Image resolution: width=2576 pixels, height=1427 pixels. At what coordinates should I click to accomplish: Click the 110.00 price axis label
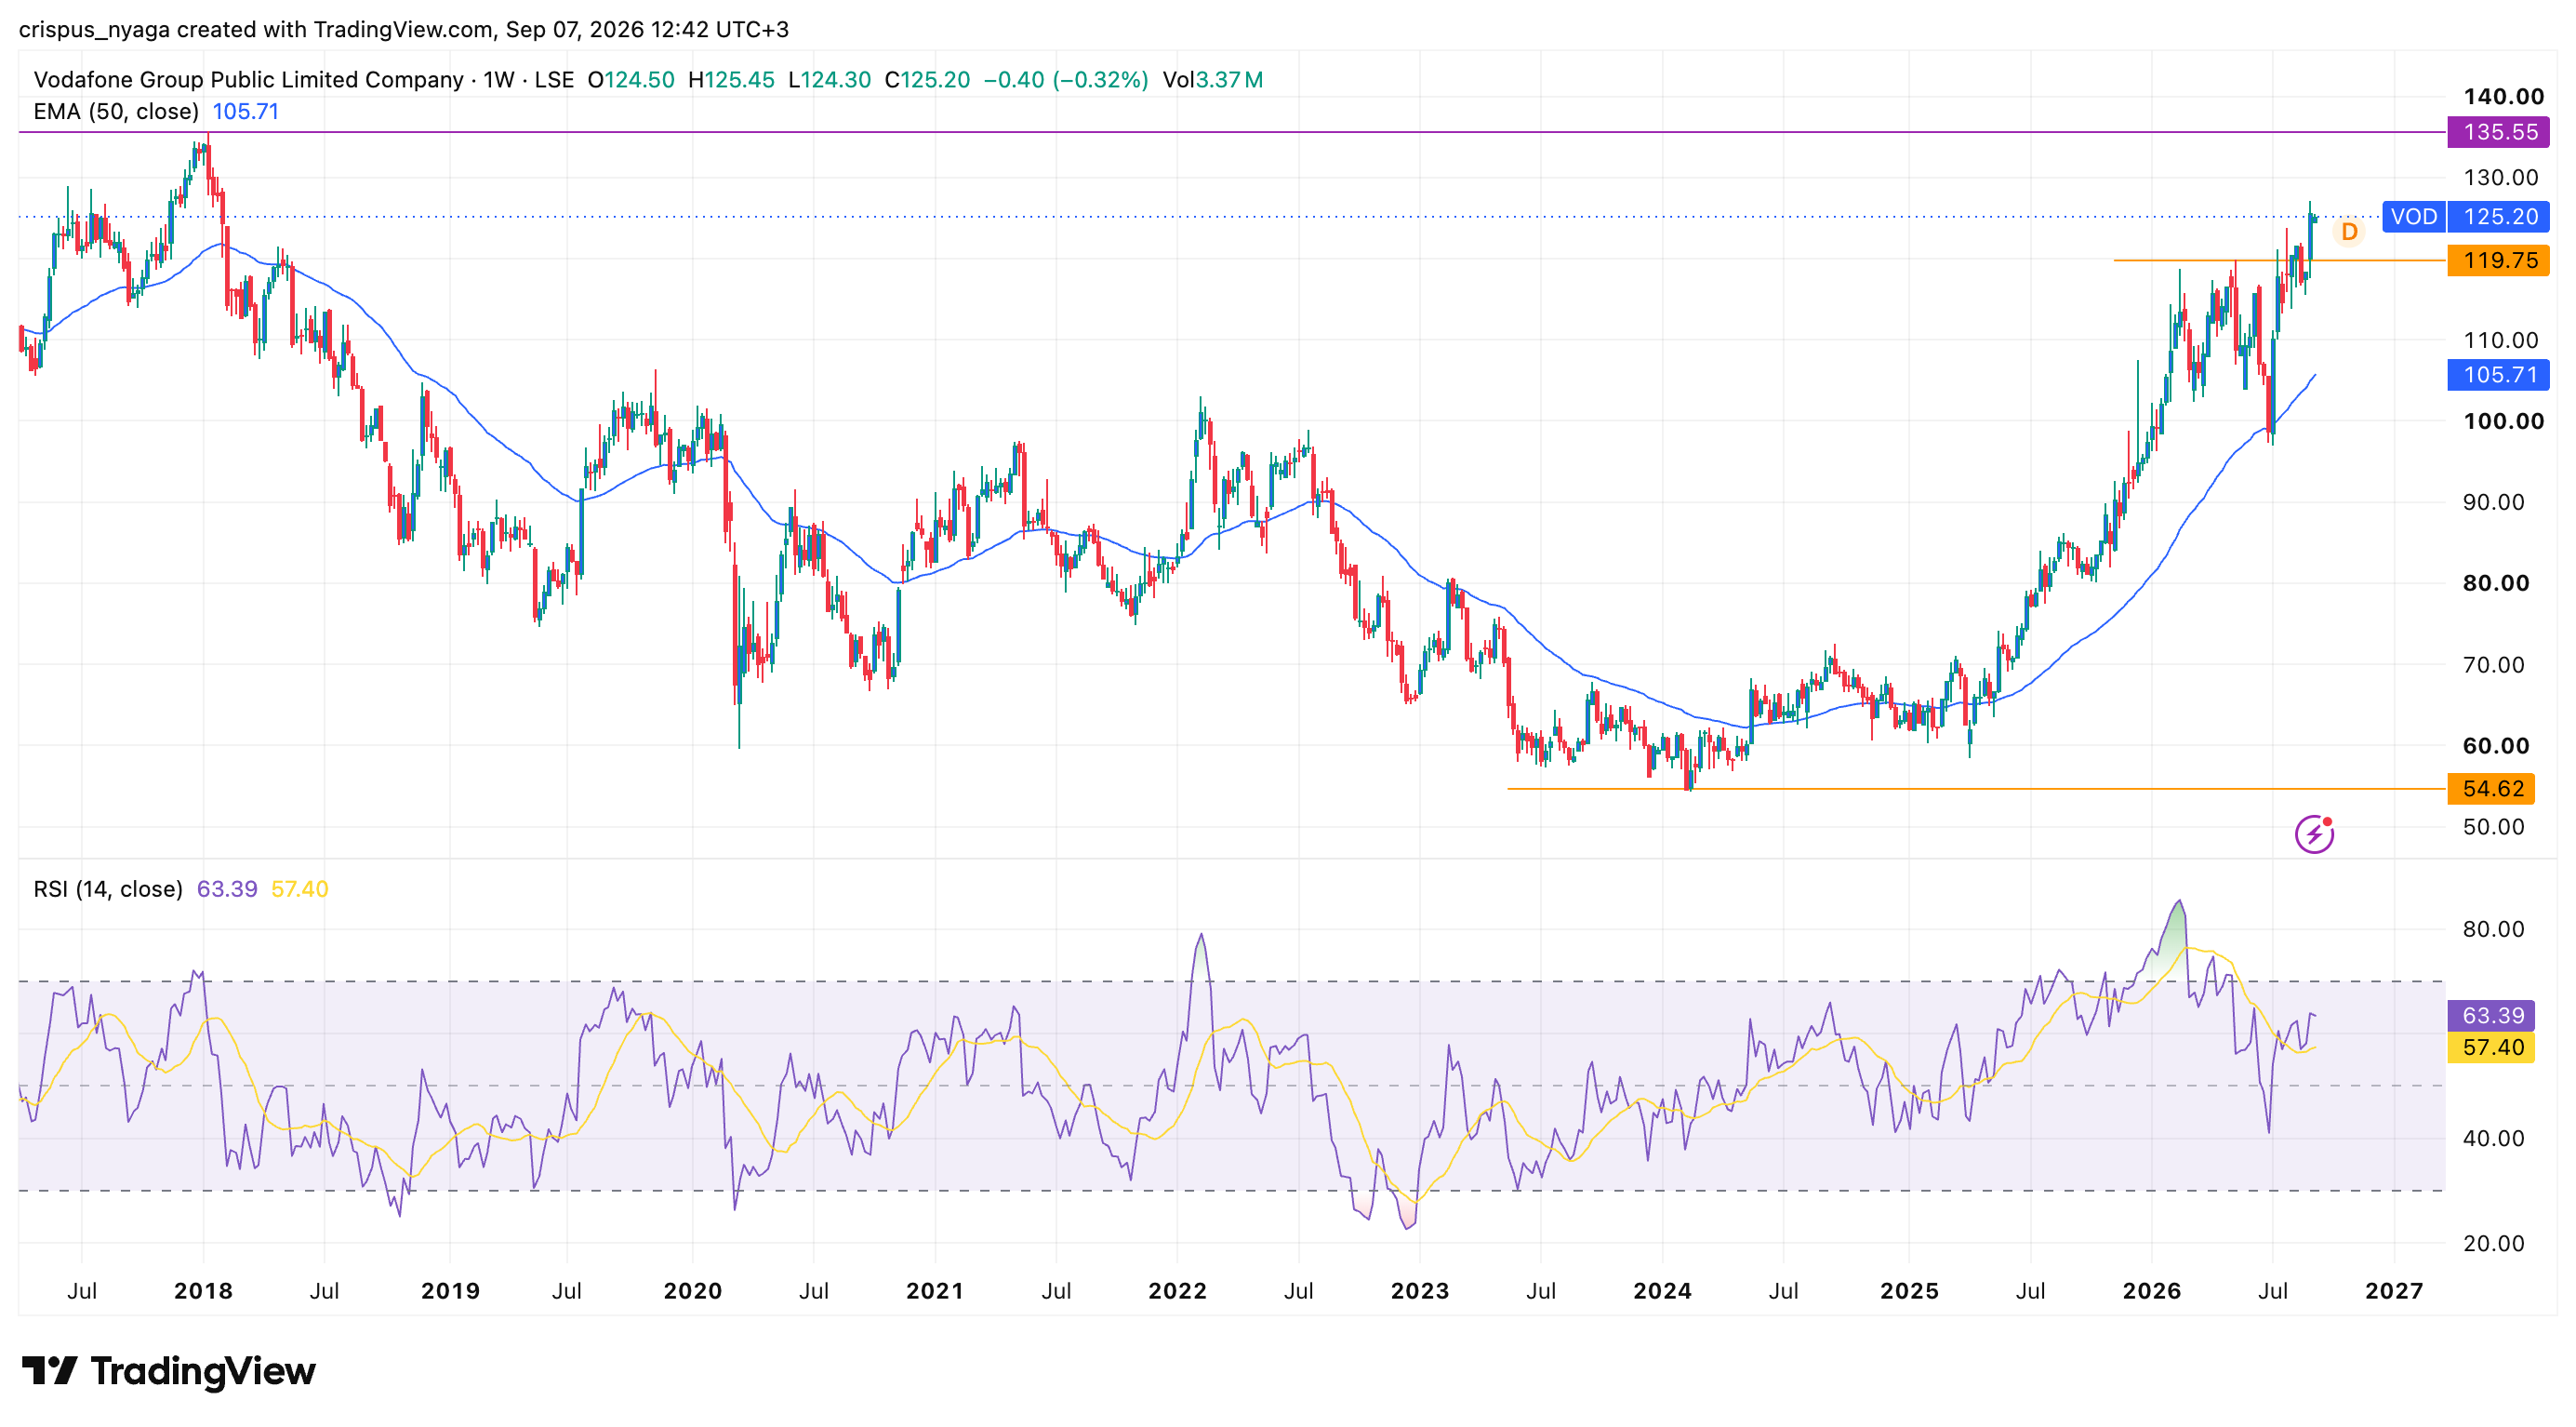click(x=2500, y=340)
